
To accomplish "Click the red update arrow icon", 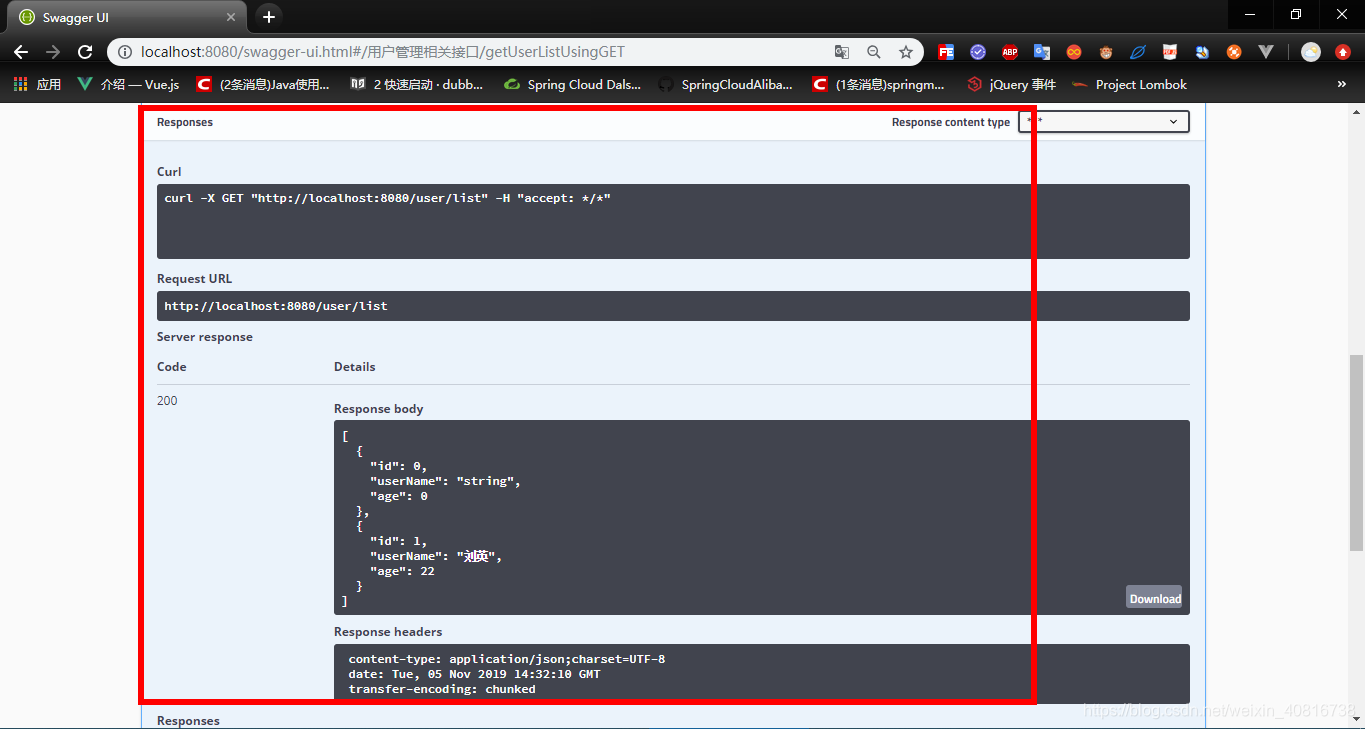I will 1343,52.
